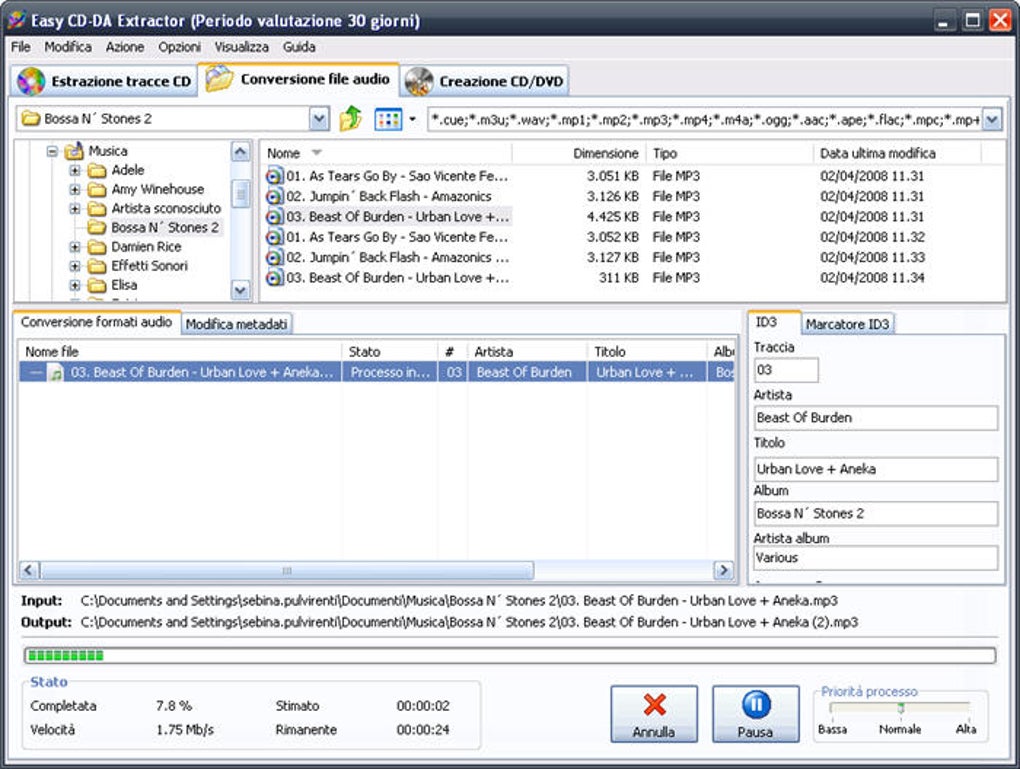Open view mode dropdown arrow
The height and width of the screenshot is (769, 1020).
pos(412,119)
